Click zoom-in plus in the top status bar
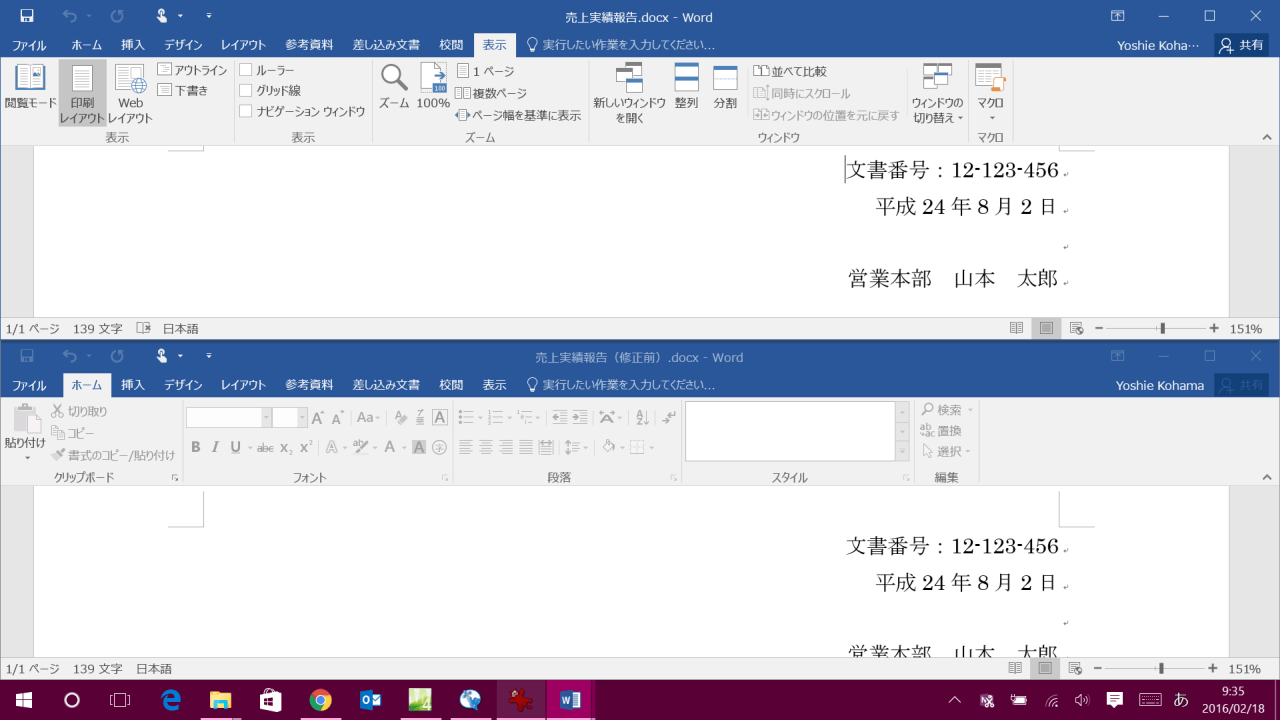The width and height of the screenshot is (1280, 720). pos(1214,328)
